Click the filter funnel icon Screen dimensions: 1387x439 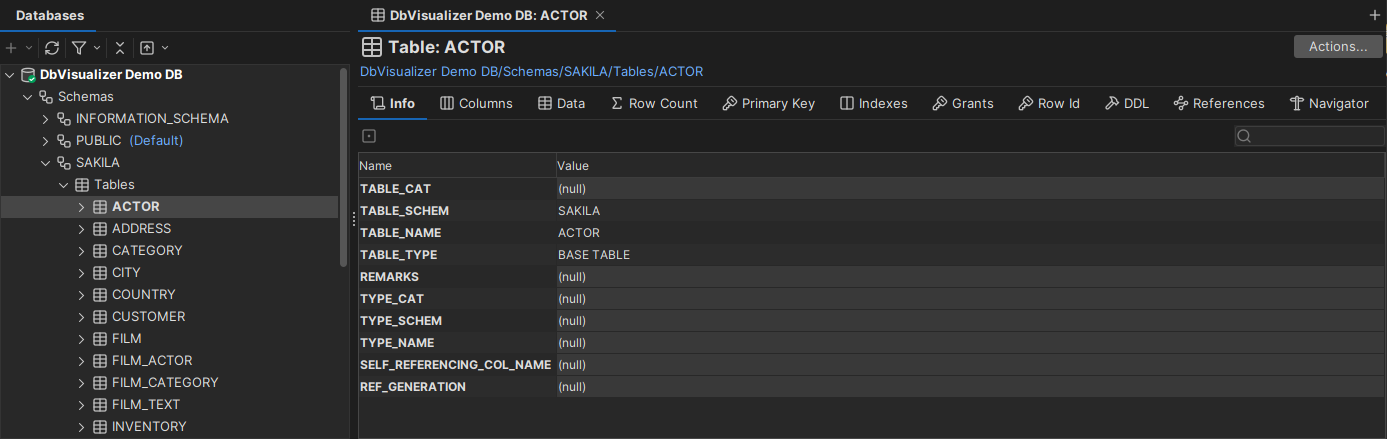79,48
